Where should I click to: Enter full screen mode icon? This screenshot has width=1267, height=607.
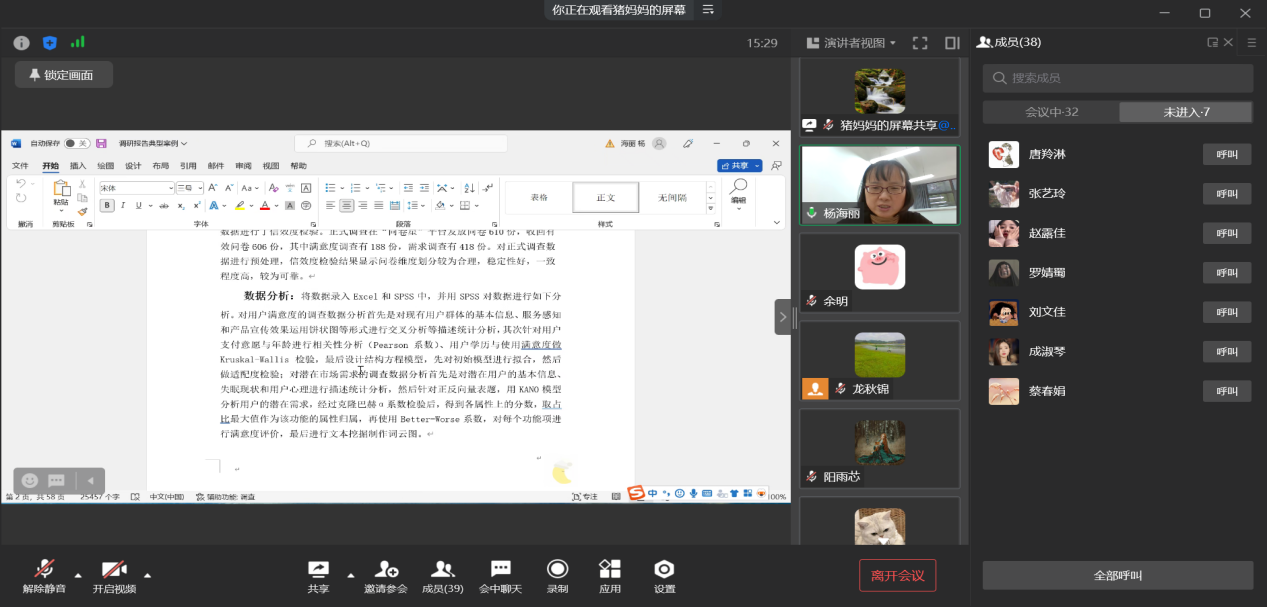click(x=921, y=43)
